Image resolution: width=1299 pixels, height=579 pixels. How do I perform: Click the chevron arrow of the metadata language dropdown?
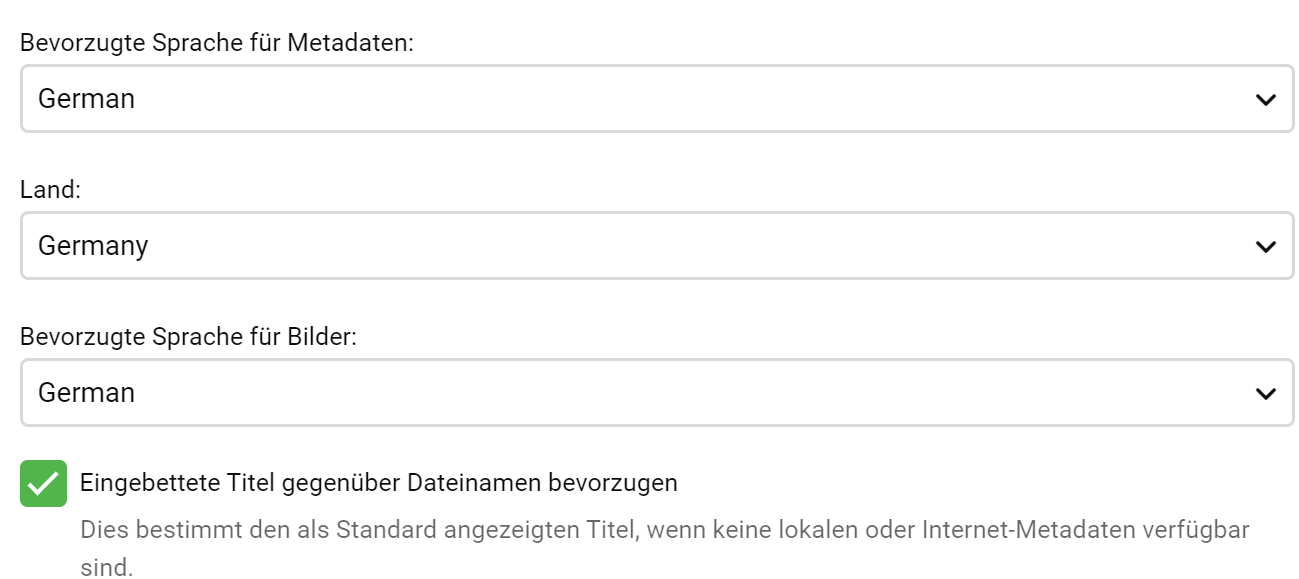pos(1265,99)
